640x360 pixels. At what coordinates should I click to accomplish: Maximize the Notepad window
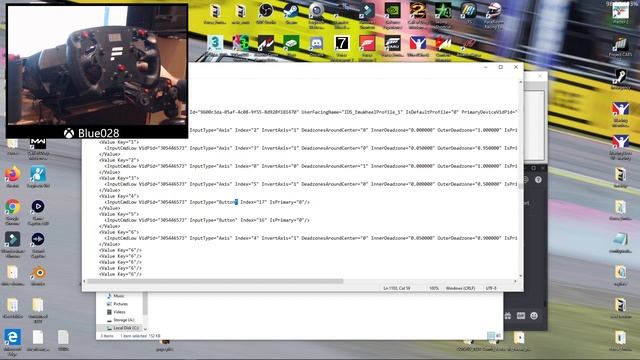501,67
